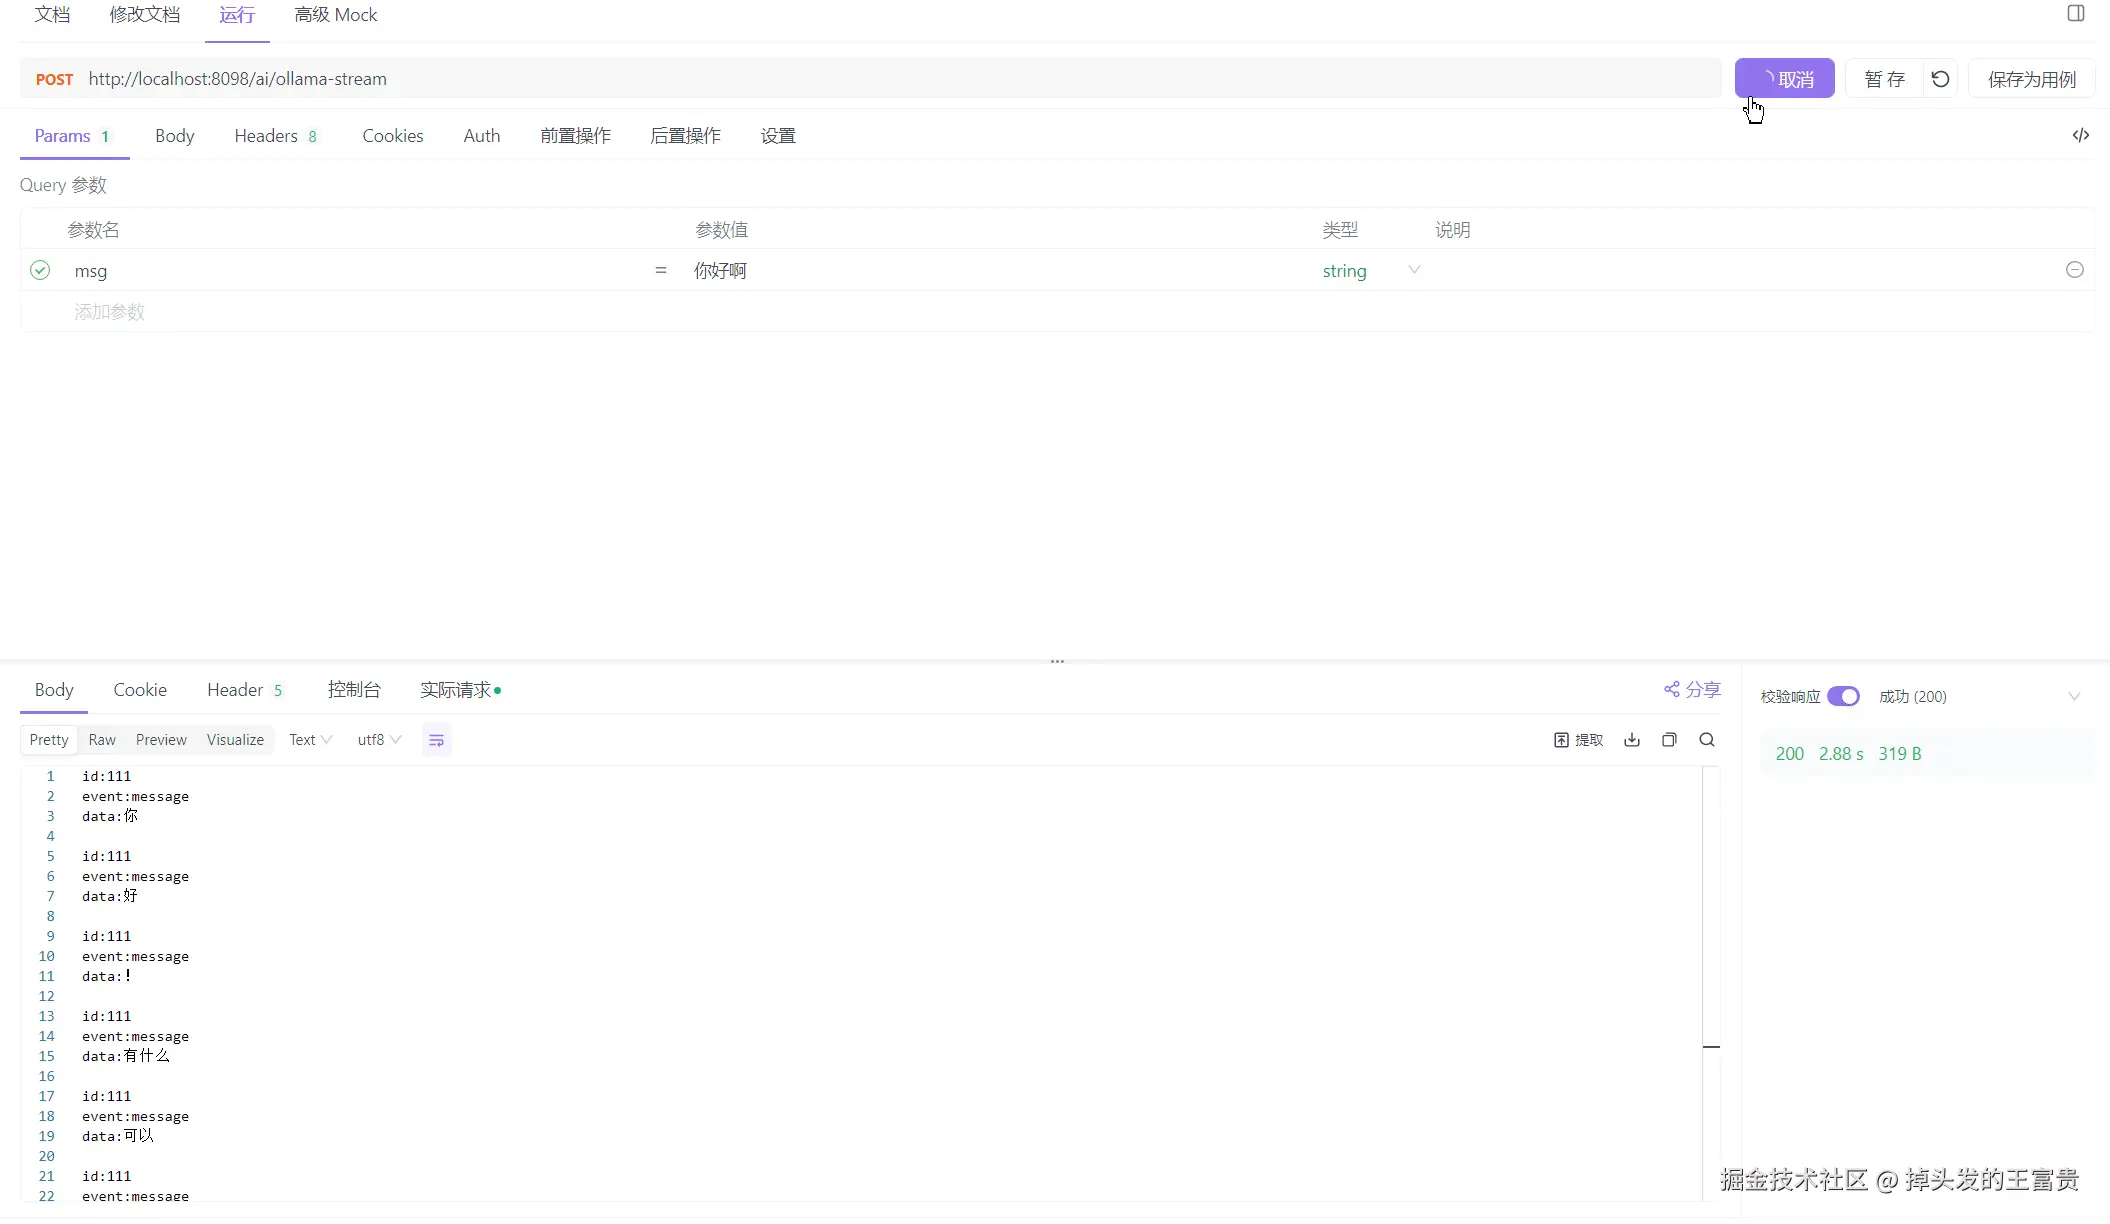Click the restore history icon
Image resolution: width=2110 pixels, height=1224 pixels.
1940,78
